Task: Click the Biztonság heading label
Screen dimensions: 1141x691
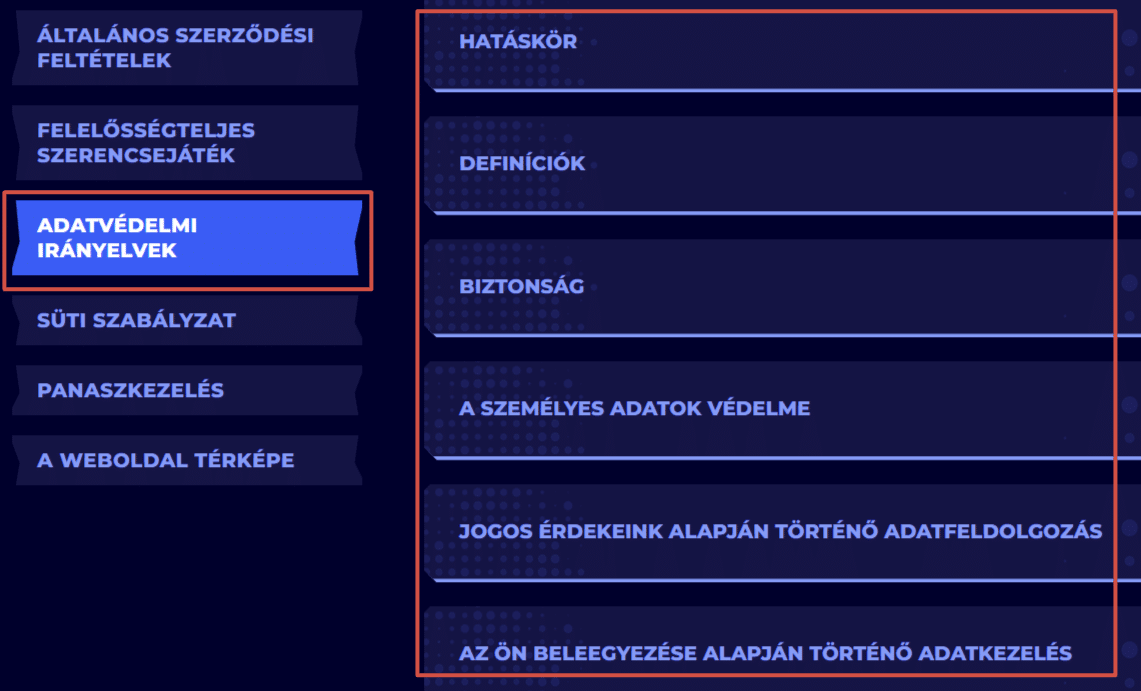Action: [x=522, y=287]
